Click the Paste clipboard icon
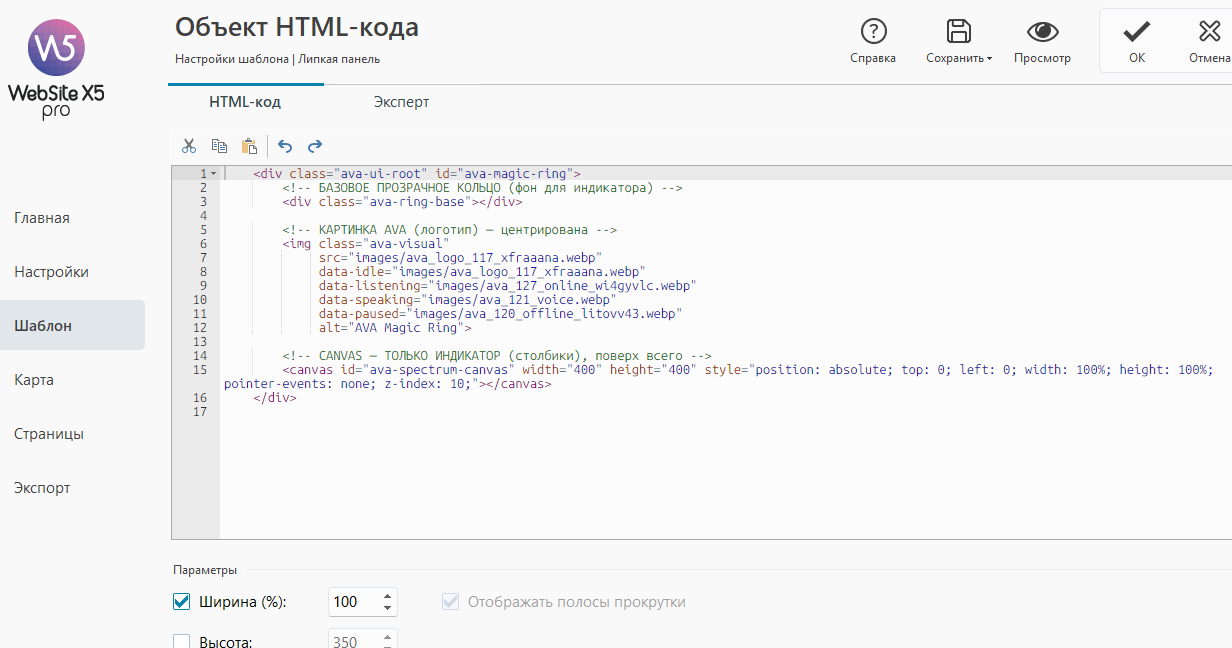 point(249,145)
